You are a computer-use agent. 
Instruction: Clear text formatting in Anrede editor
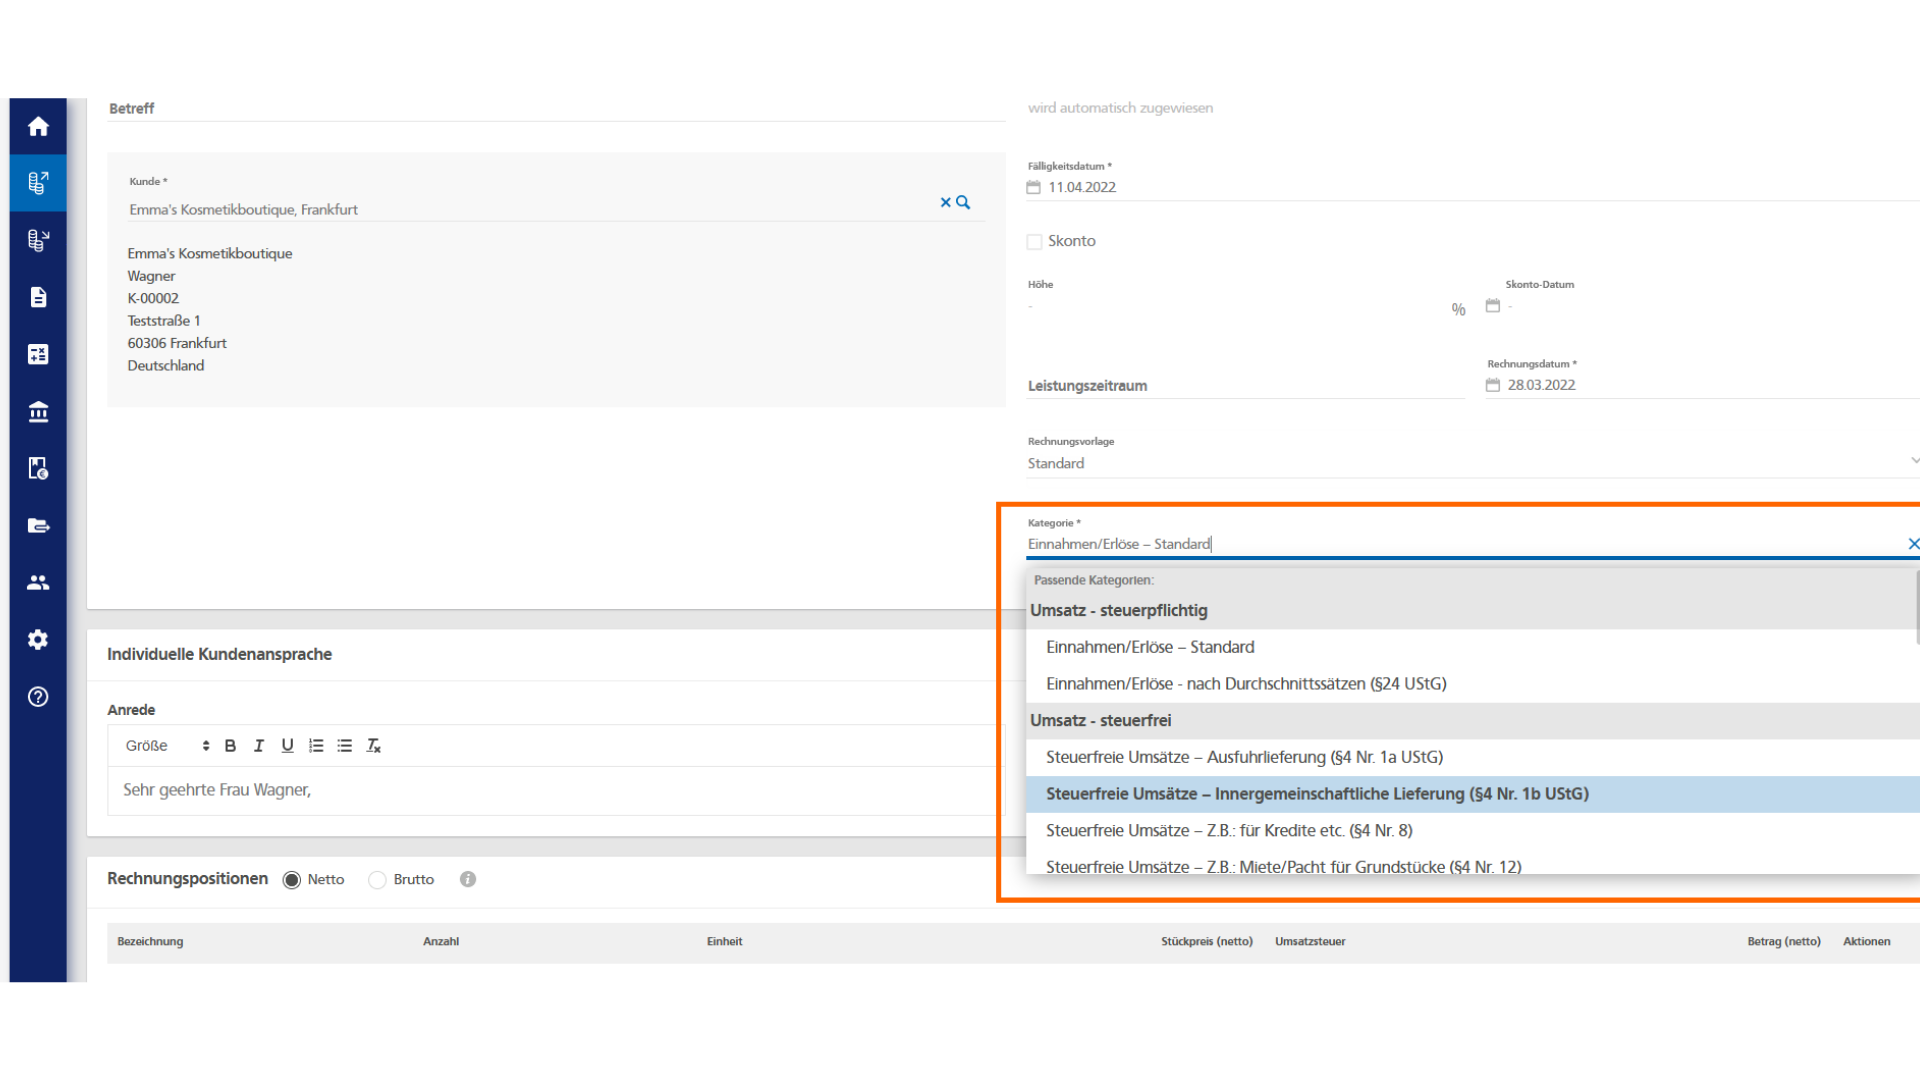tap(374, 746)
